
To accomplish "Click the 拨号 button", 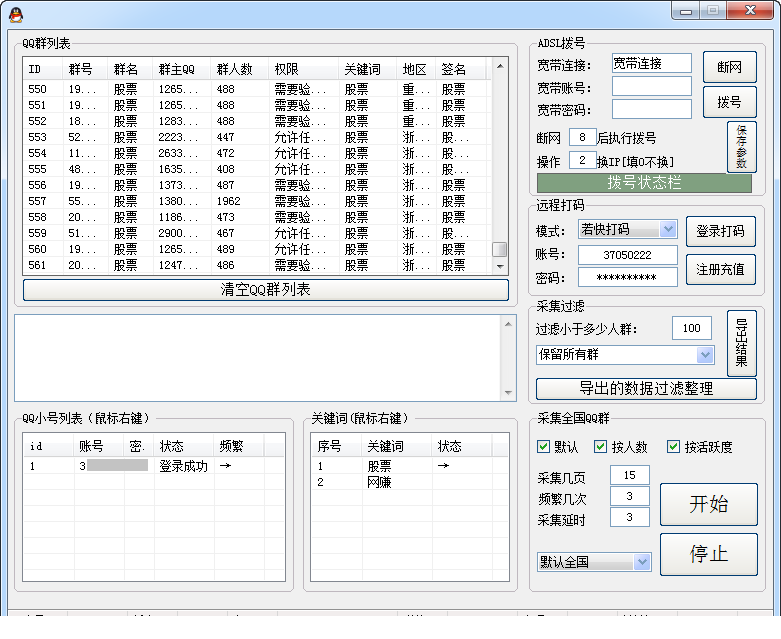I will tap(730, 102).
